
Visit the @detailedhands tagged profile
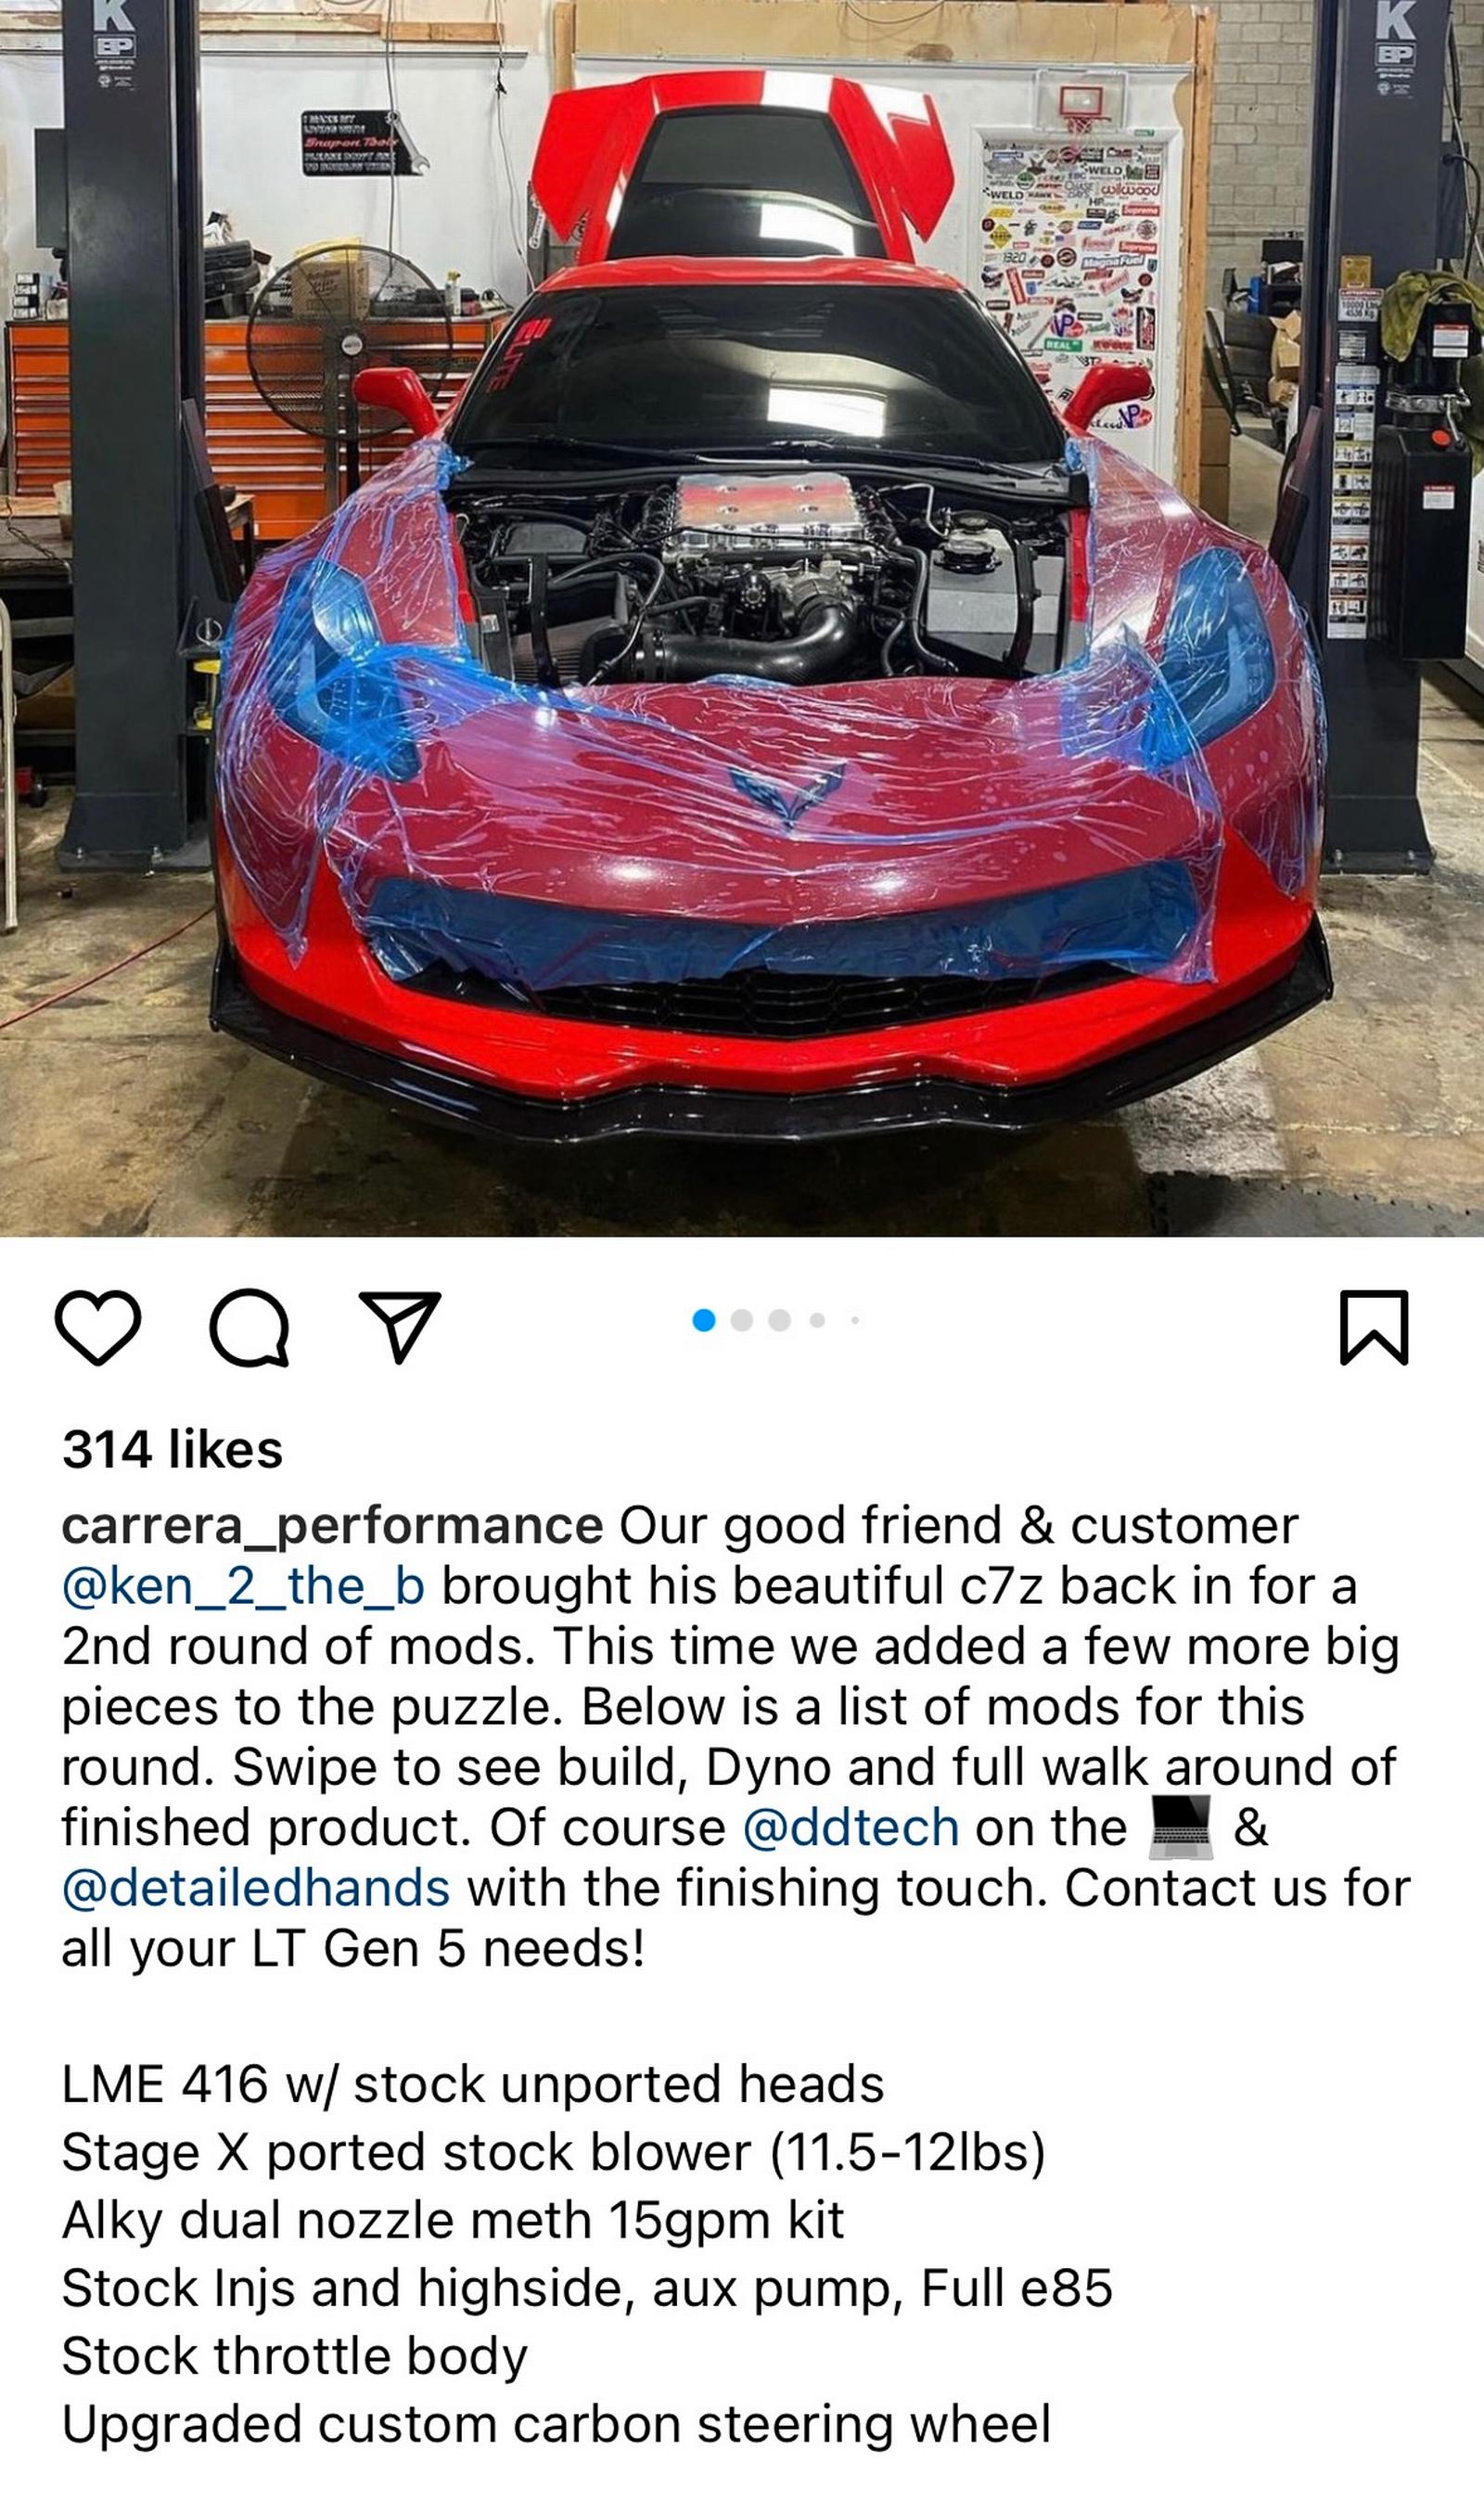[x=256, y=1888]
